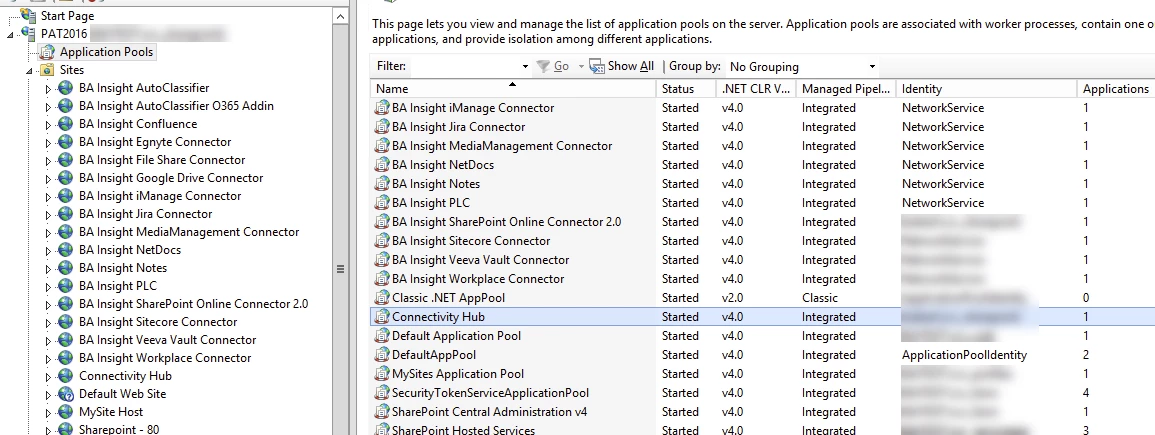Click the Show All filter icon
This screenshot has width=1155, height=435.
click(x=597, y=66)
